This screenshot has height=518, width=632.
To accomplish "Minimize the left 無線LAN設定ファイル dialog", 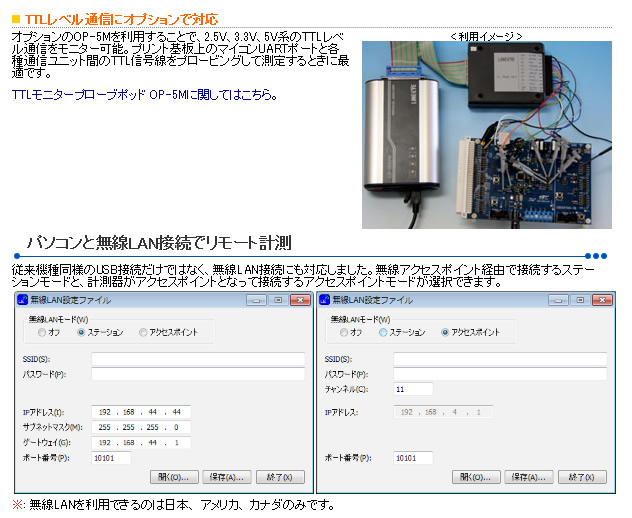I will tap(256, 300).
